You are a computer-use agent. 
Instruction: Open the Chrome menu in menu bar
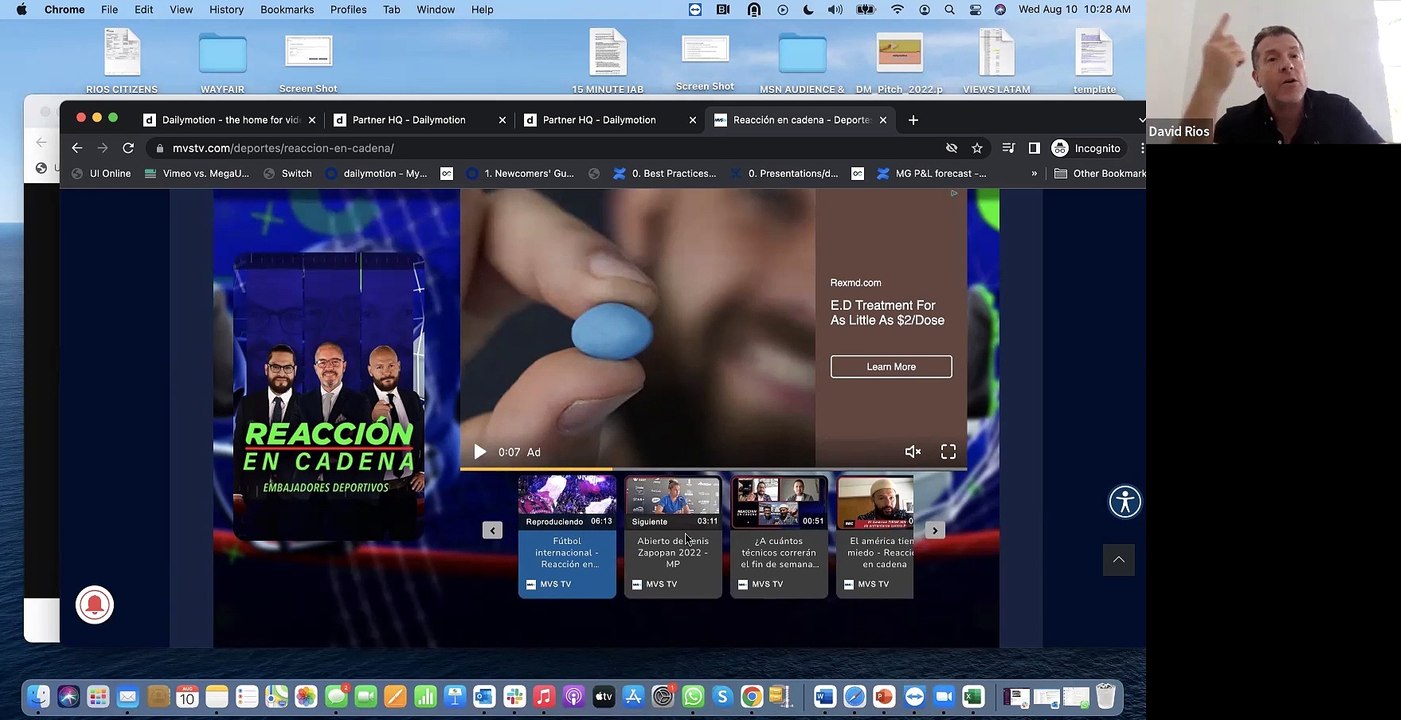pyautogui.click(x=65, y=9)
